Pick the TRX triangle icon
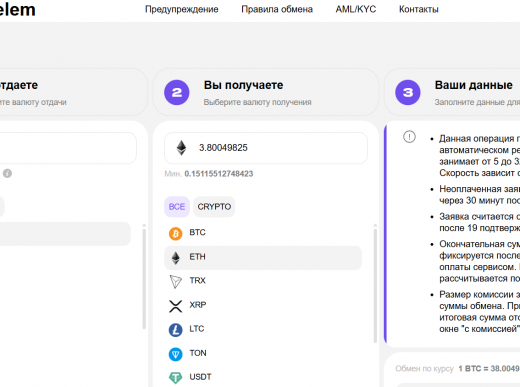Screen dimensions: 520x387 click(176, 282)
